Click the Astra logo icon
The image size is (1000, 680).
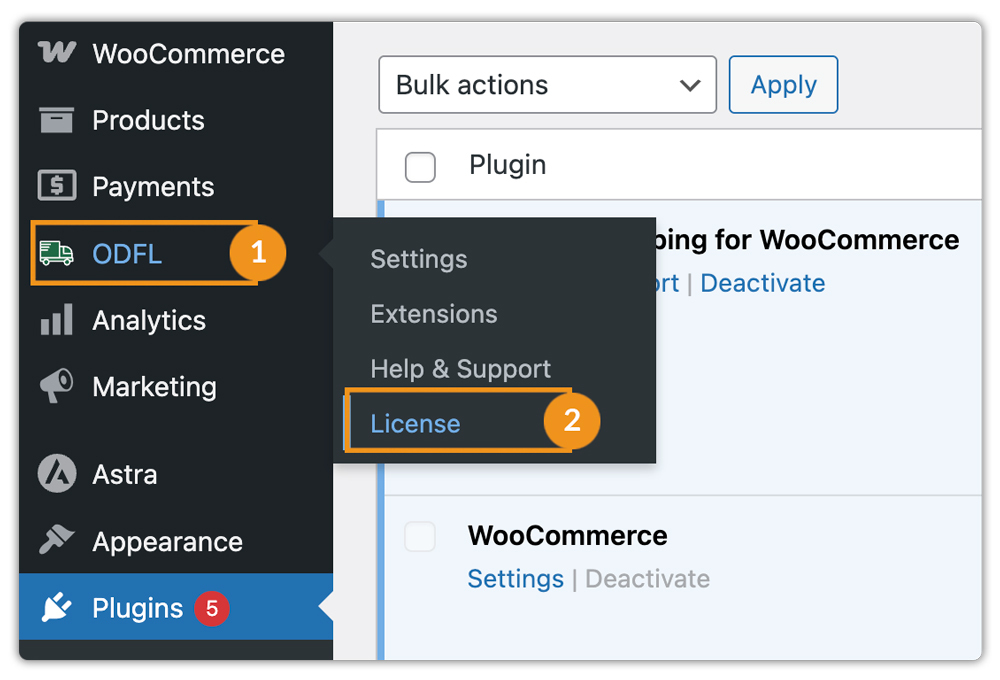56,474
